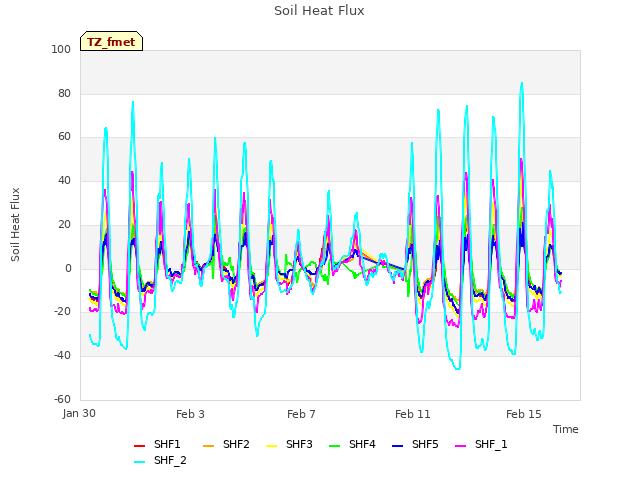Viewport: 640px width, 480px height.
Task: Toggle the SHF_1 series in legend
Action: click(x=481, y=444)
